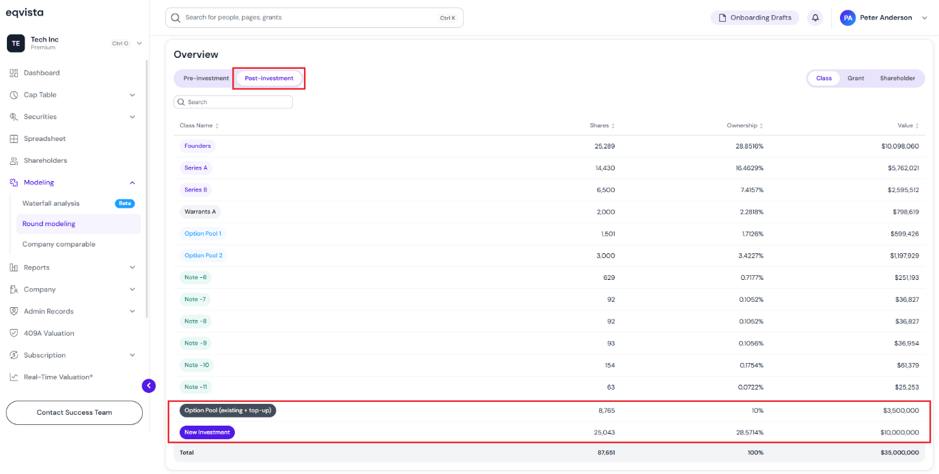939x474 pixels.
Task: Switch to Post-investment view
Action: [x=269, y=78]
